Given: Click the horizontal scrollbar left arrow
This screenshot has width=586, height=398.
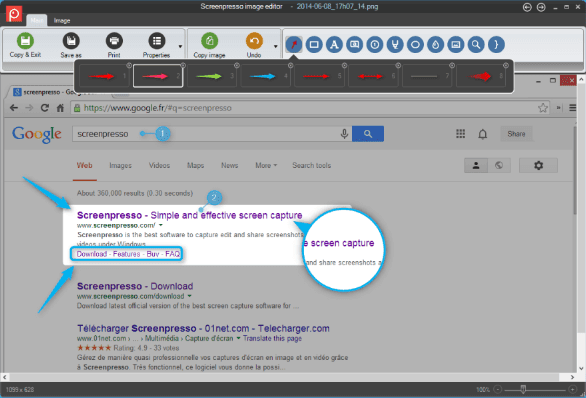Looking at the screenshot, I should [x=4, y=377].
